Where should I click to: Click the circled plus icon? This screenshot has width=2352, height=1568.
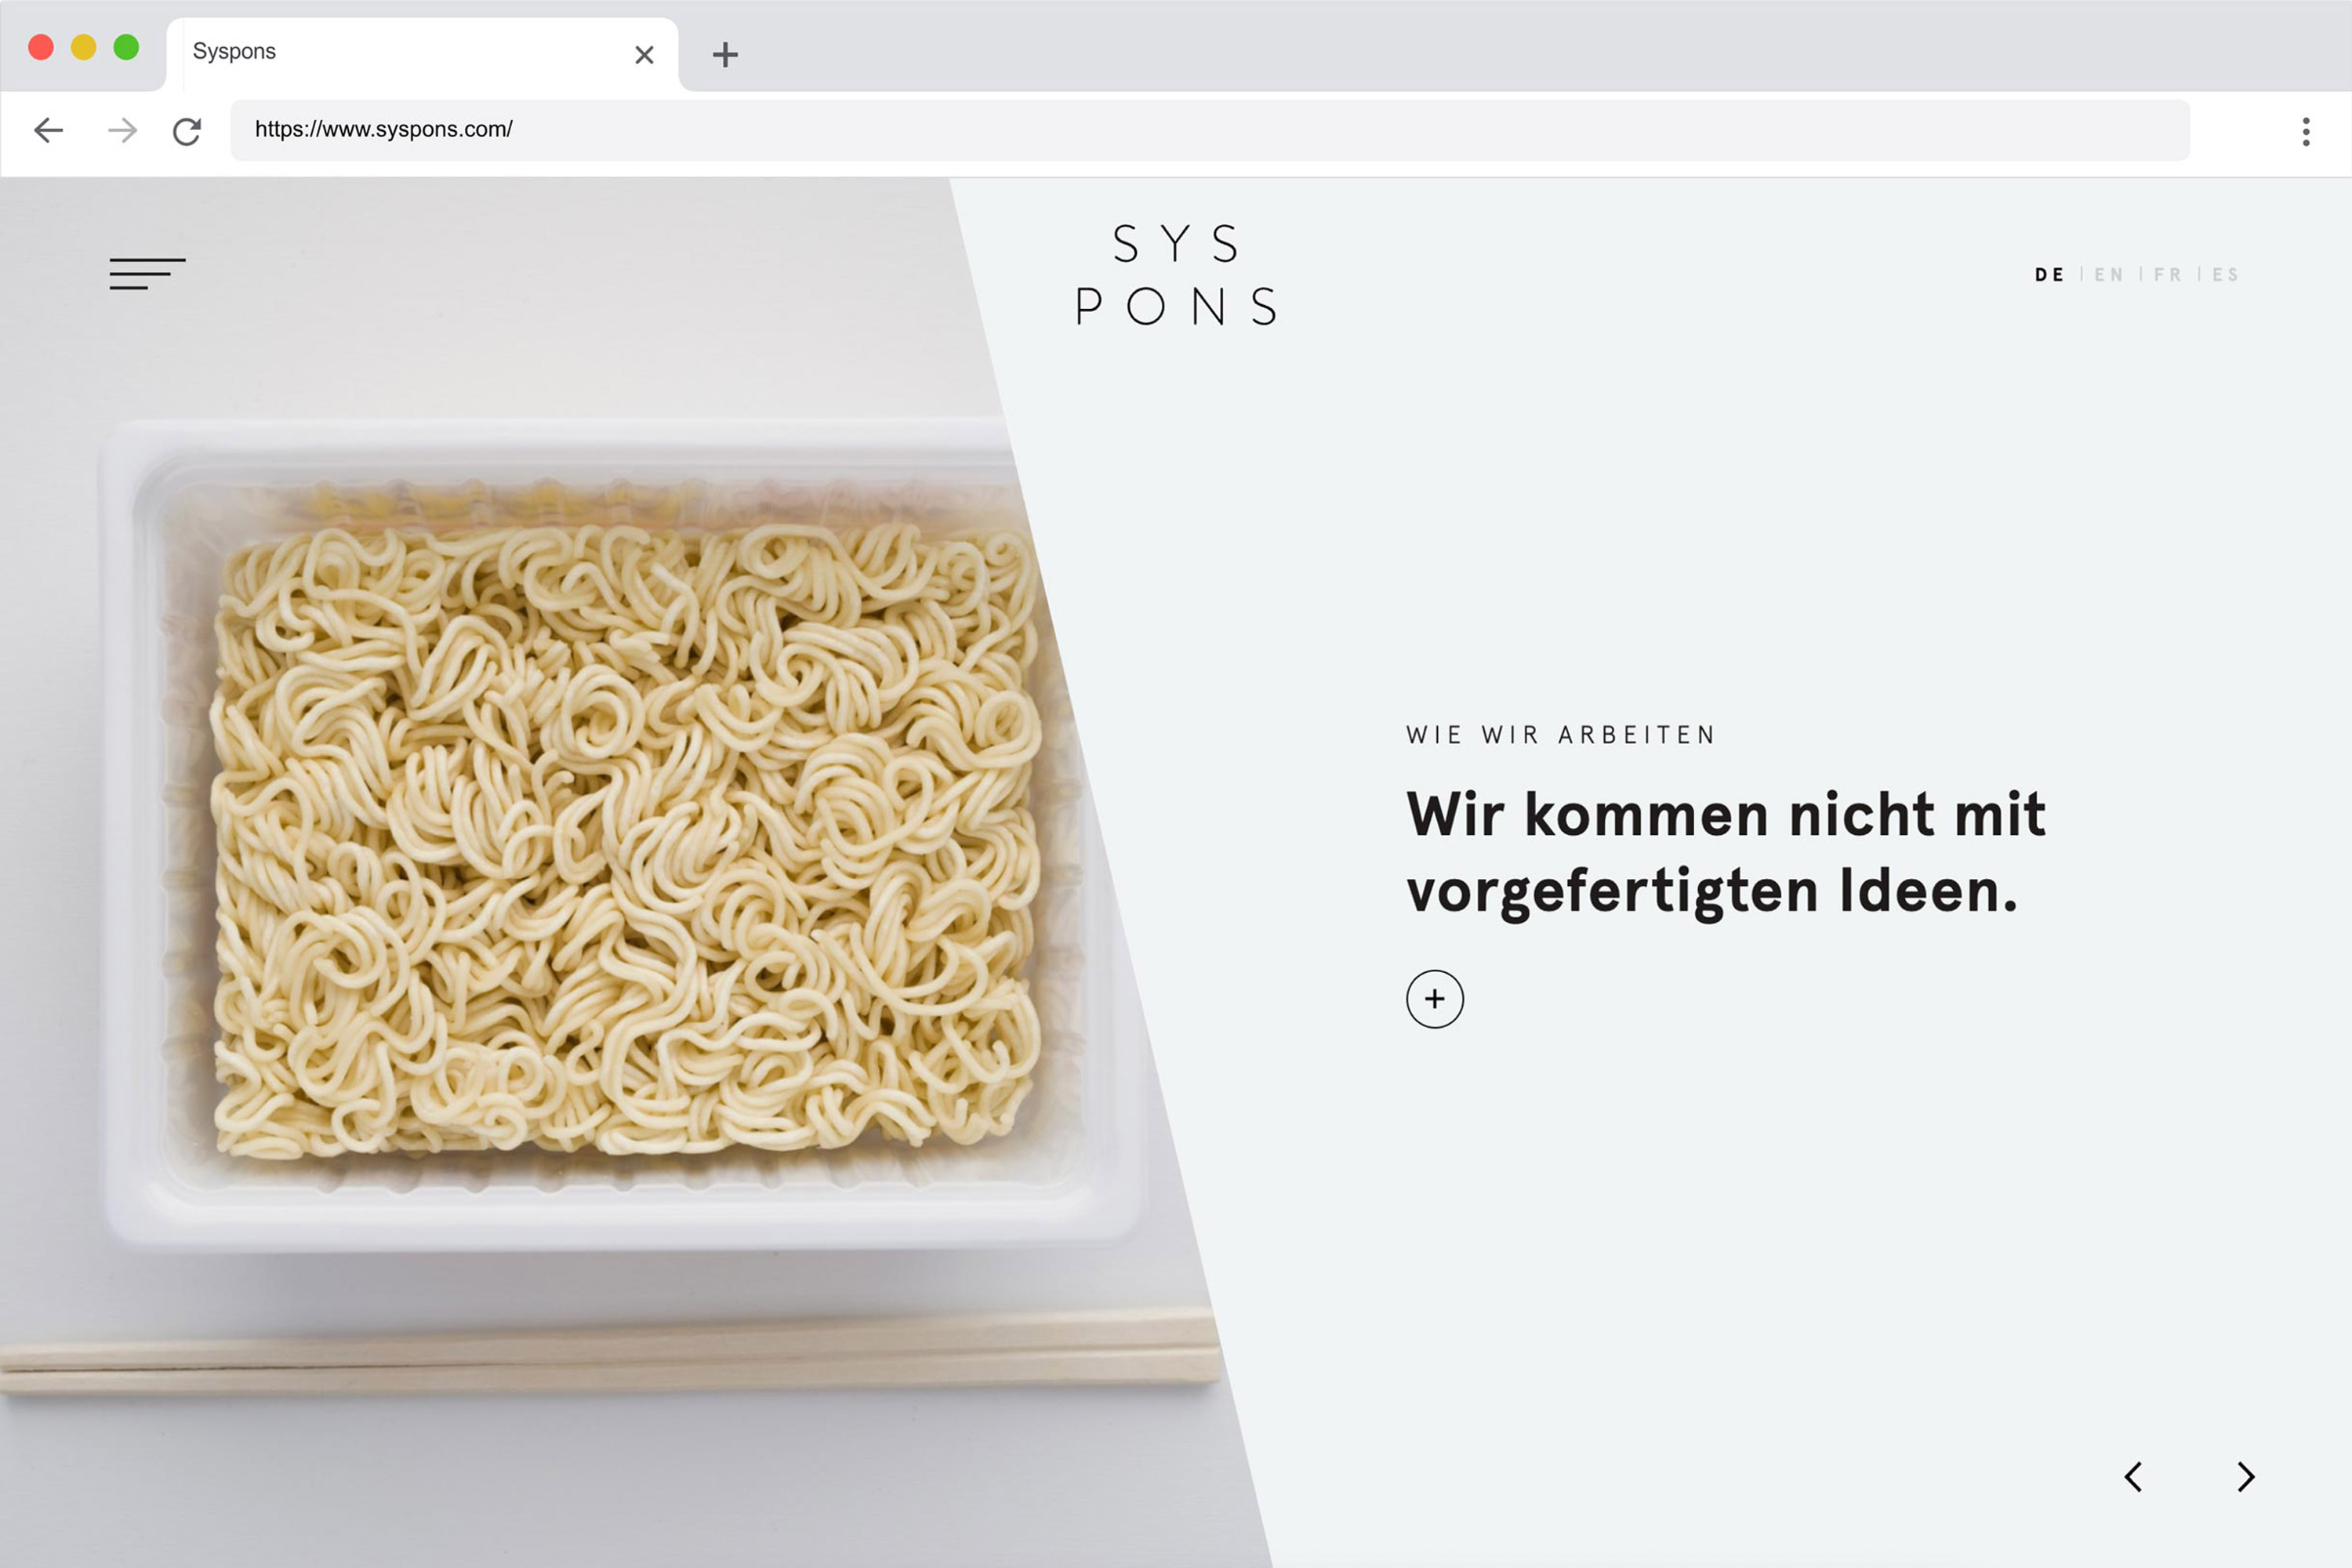pyautogui.click(x=1434, y=998)
